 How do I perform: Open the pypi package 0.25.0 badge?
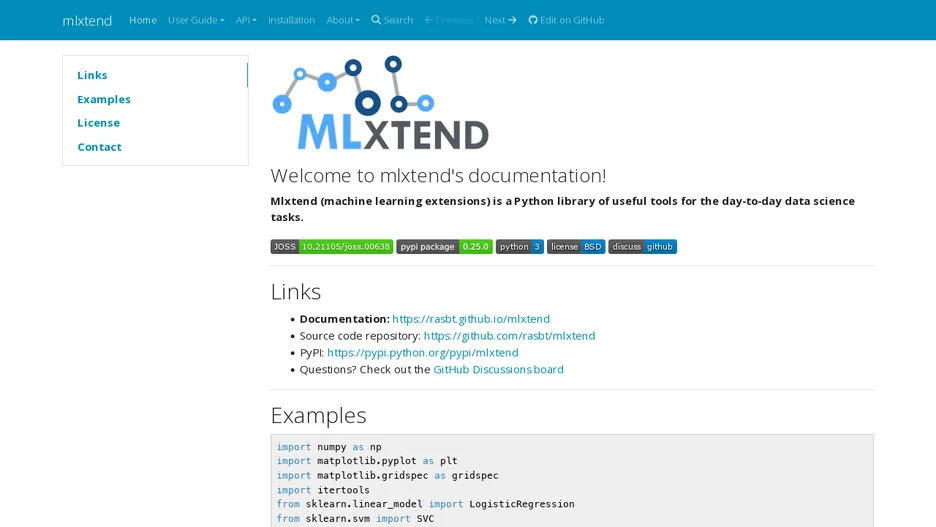pyautogui.click(x=444, y=246)
